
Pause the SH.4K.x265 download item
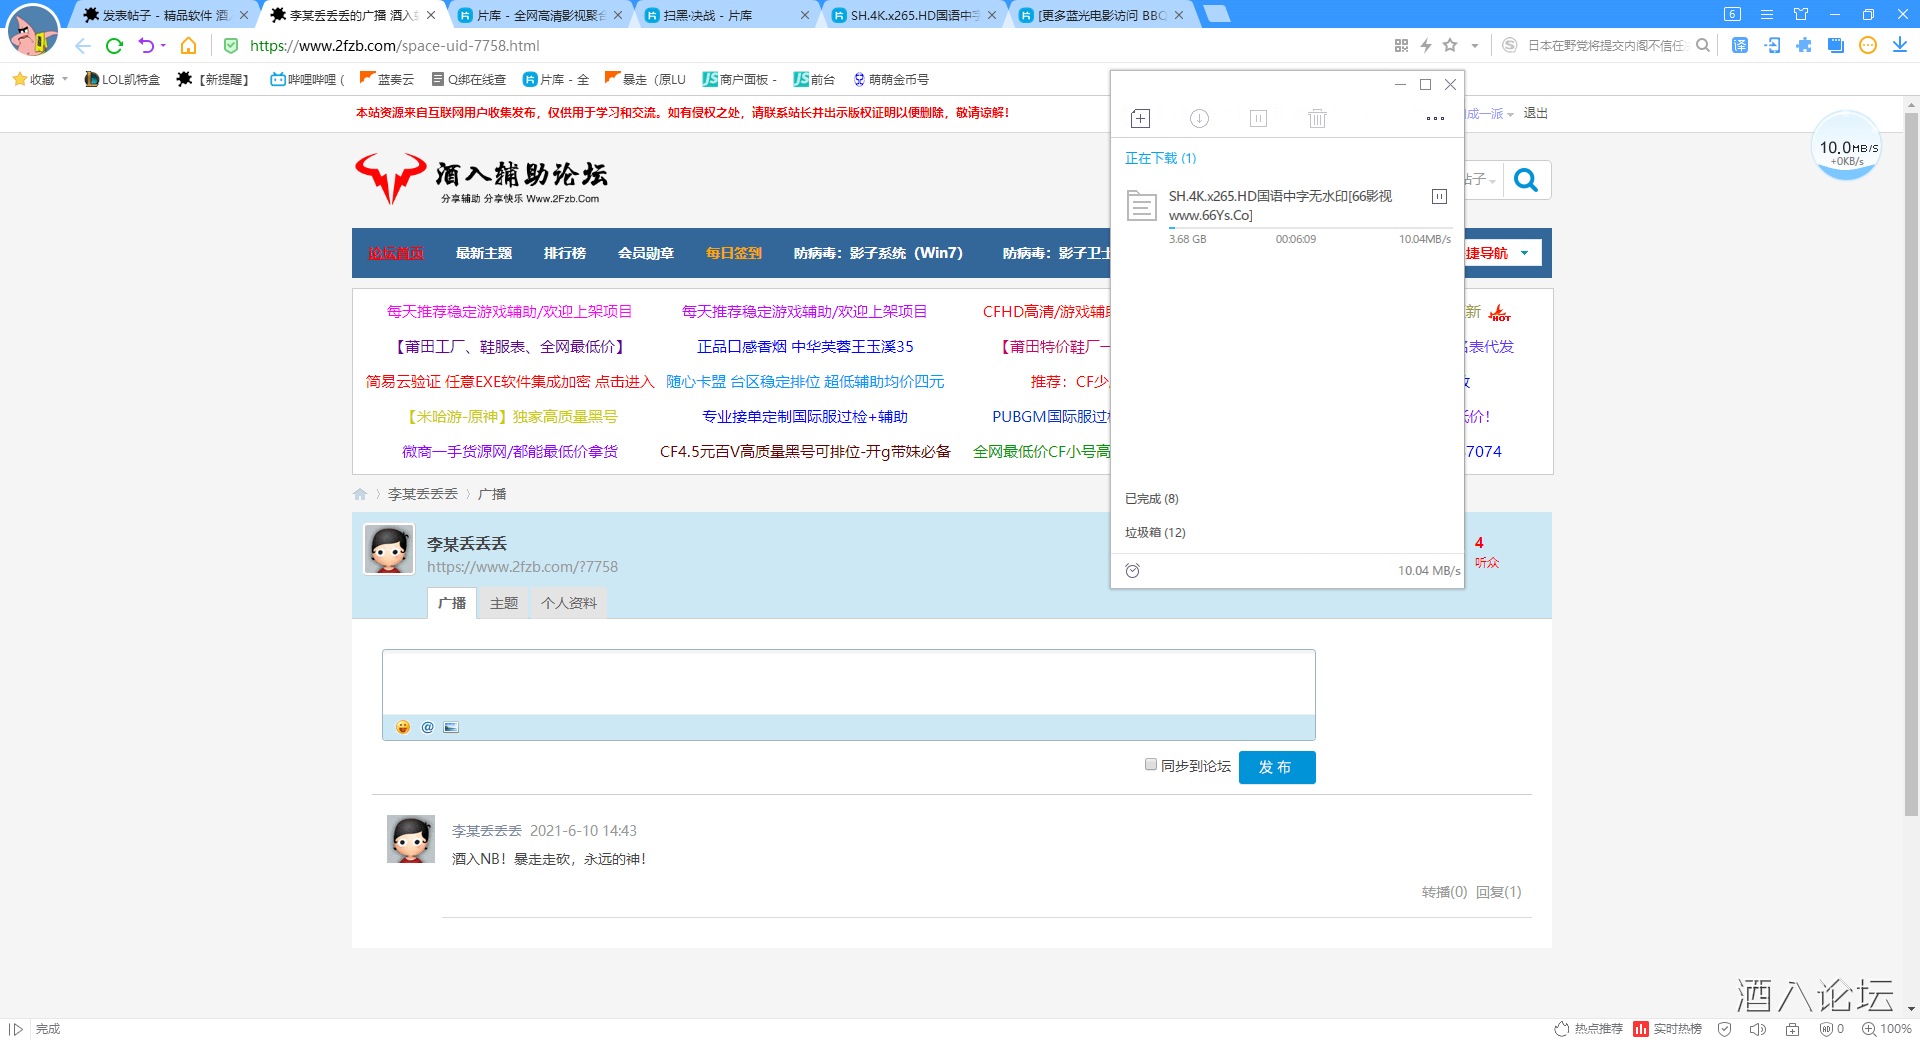click(x=1439, y=196)
